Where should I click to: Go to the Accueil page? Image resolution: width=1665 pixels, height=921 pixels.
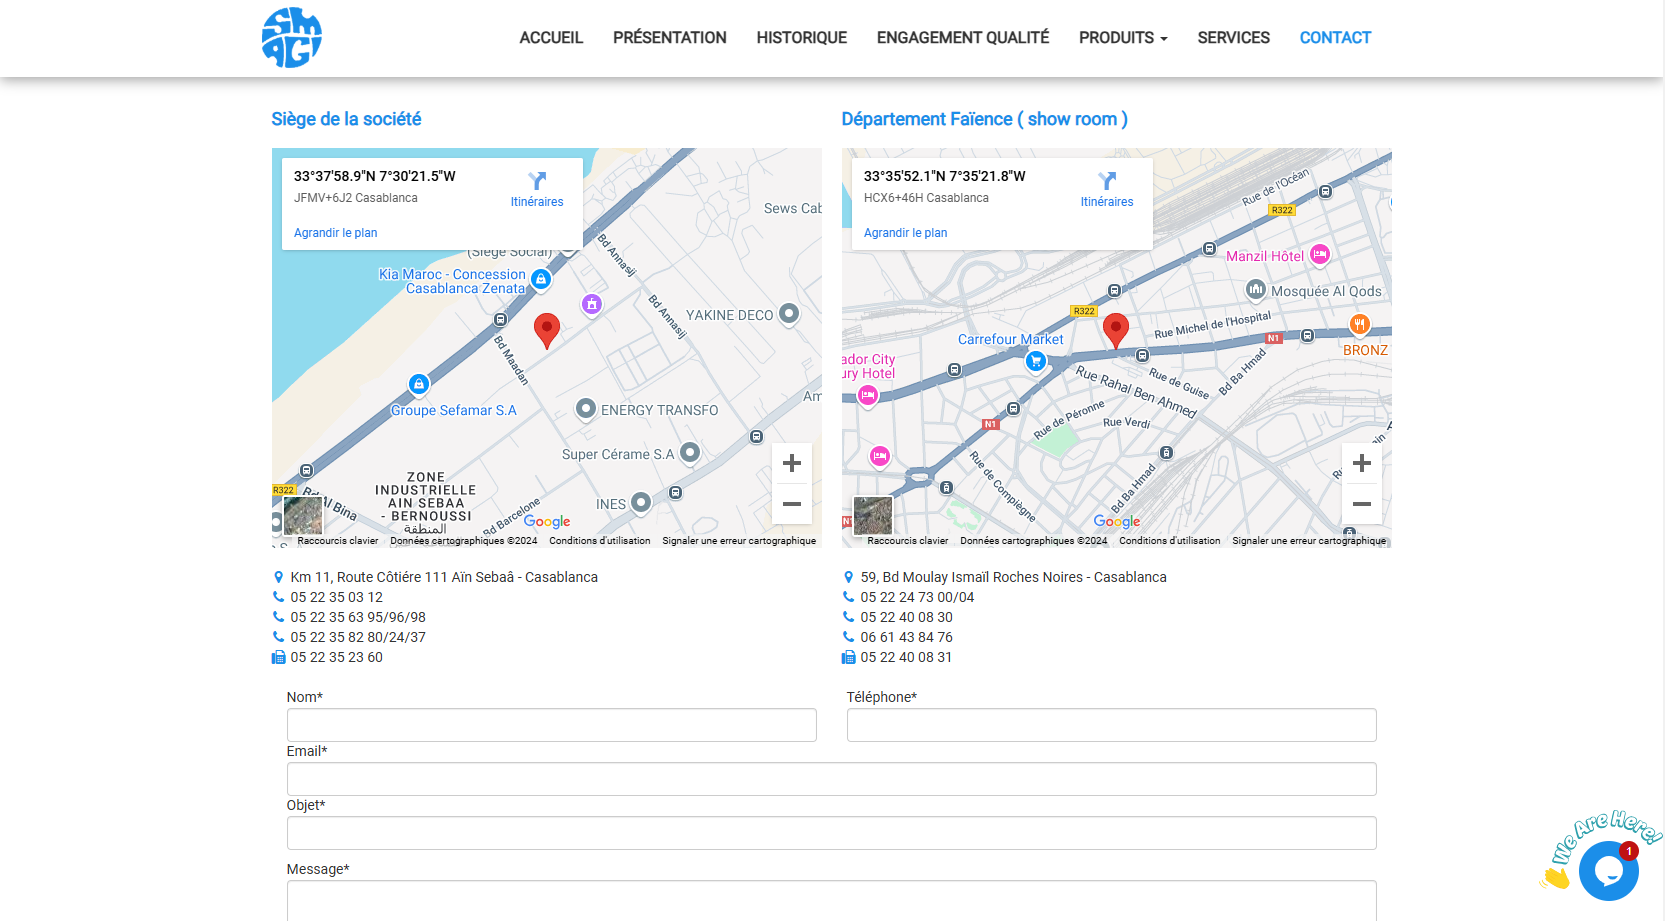(x=551, y=38)
